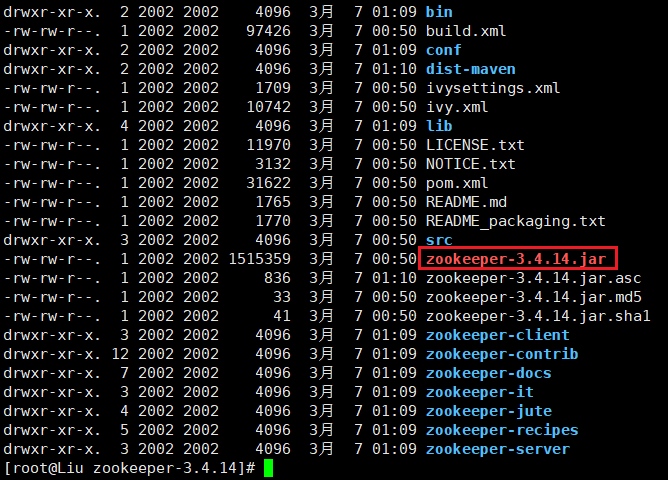Select the file size 31622
The height and width of the screenshot is (480, 668).
(269, 183)
